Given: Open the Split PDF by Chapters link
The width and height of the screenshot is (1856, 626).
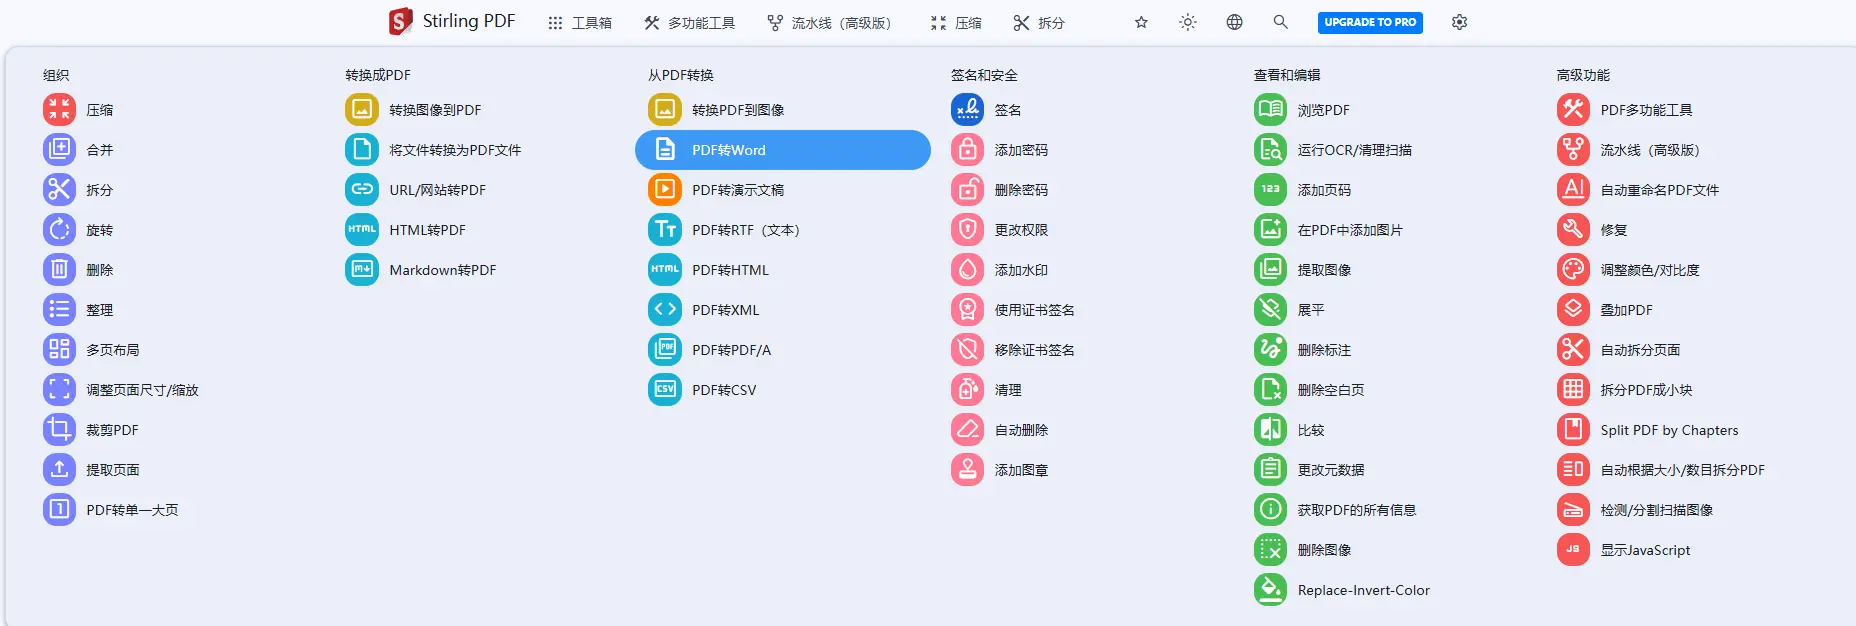Looking at the screenshot, I should [1669, 430].
